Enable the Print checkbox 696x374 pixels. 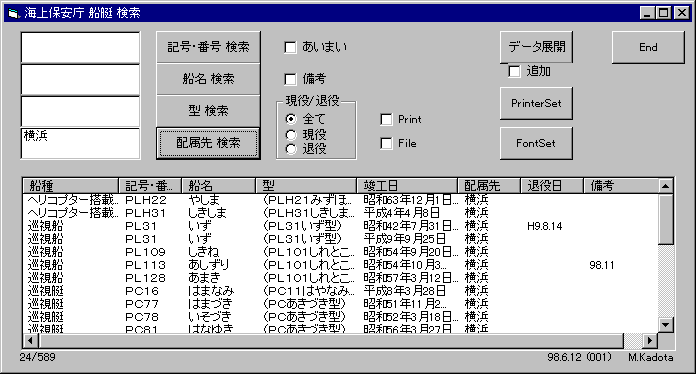click(x=387, y=120)
